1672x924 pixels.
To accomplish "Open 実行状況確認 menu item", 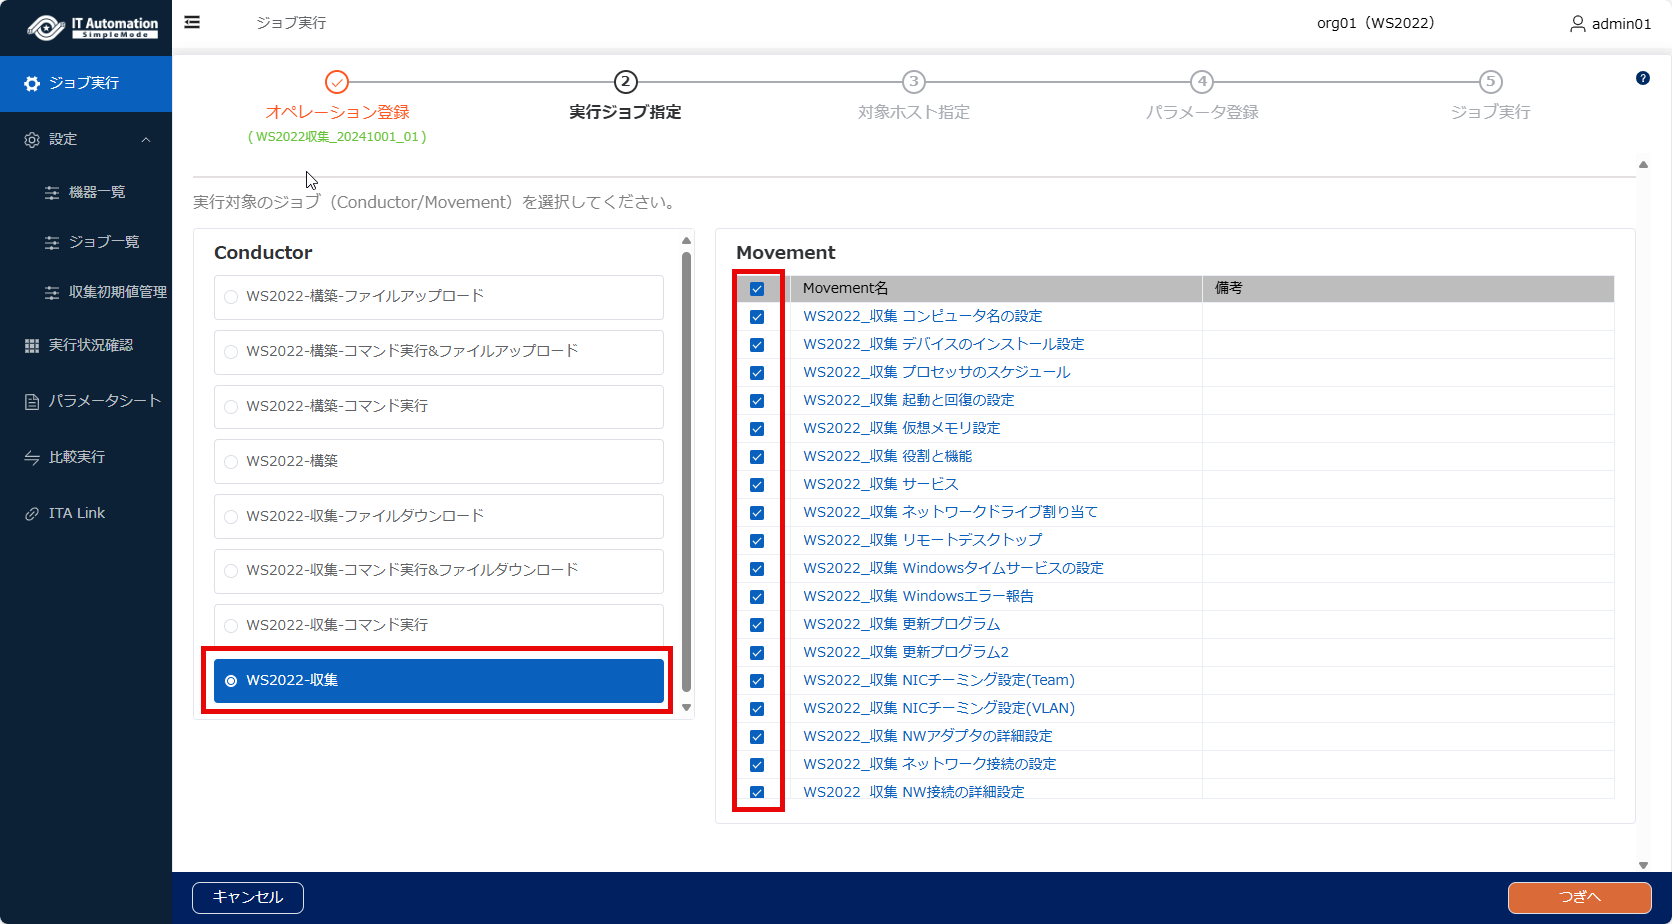I will pos(86,345).
